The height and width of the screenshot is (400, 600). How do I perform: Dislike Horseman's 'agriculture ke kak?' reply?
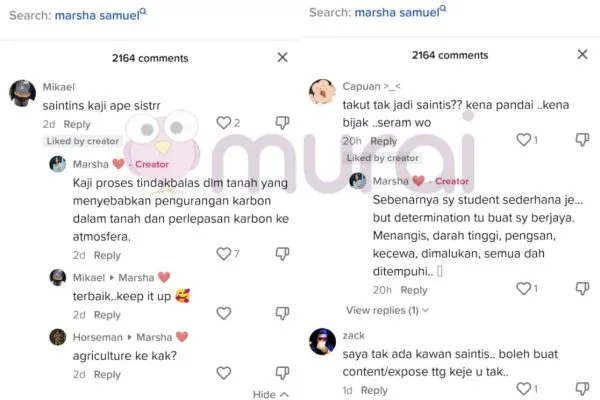(282, 373)
